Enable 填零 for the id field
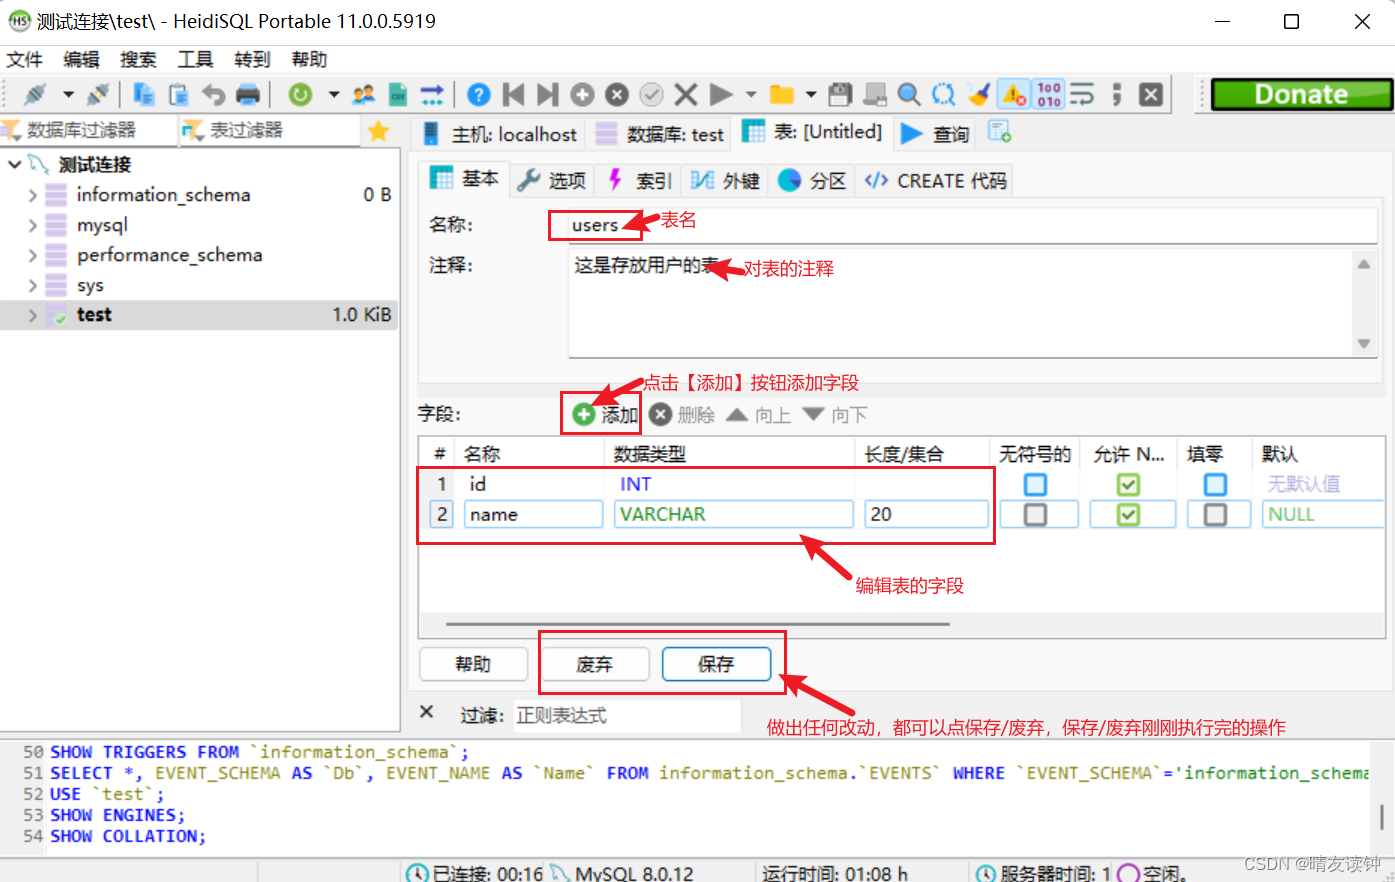The image size is (1395, 882). tap(1216, 484)
